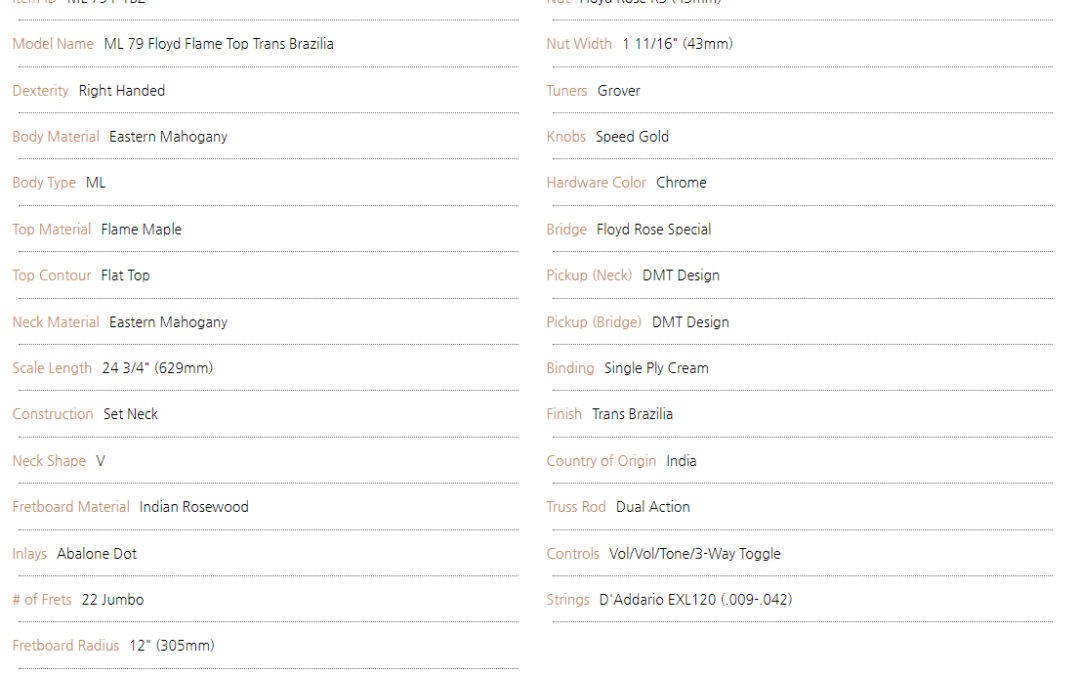
Task: Select the D'Addario EXL120 strings value
Action: click(x=696, y=600)
